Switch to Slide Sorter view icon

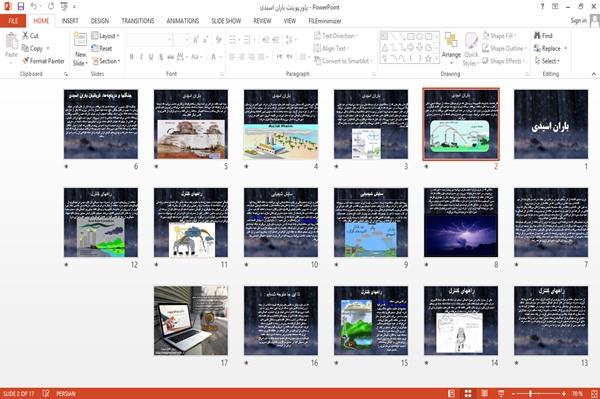pyautogui.click(x=468, y=394)
